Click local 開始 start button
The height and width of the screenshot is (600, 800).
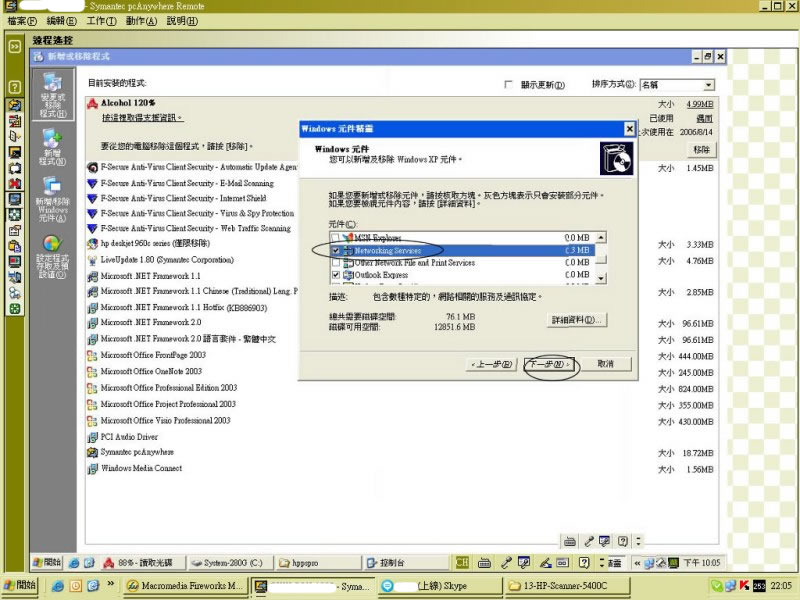(x=20, y=585)
